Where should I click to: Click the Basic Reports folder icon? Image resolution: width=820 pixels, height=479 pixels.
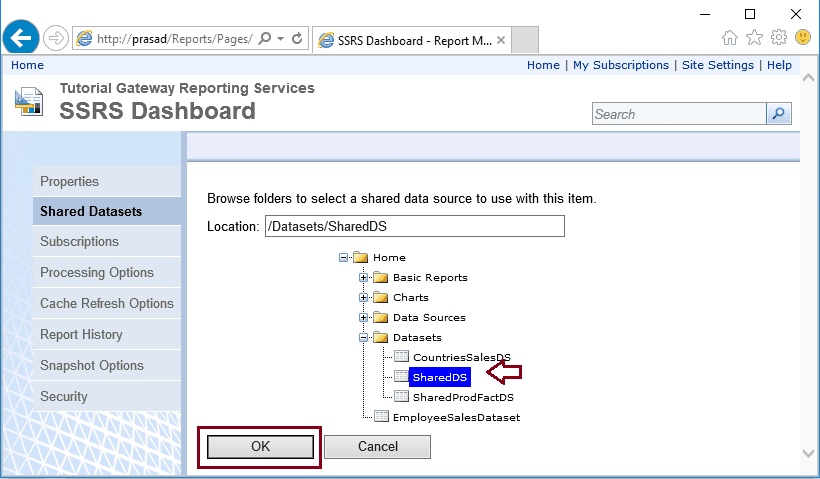(381, 277)
